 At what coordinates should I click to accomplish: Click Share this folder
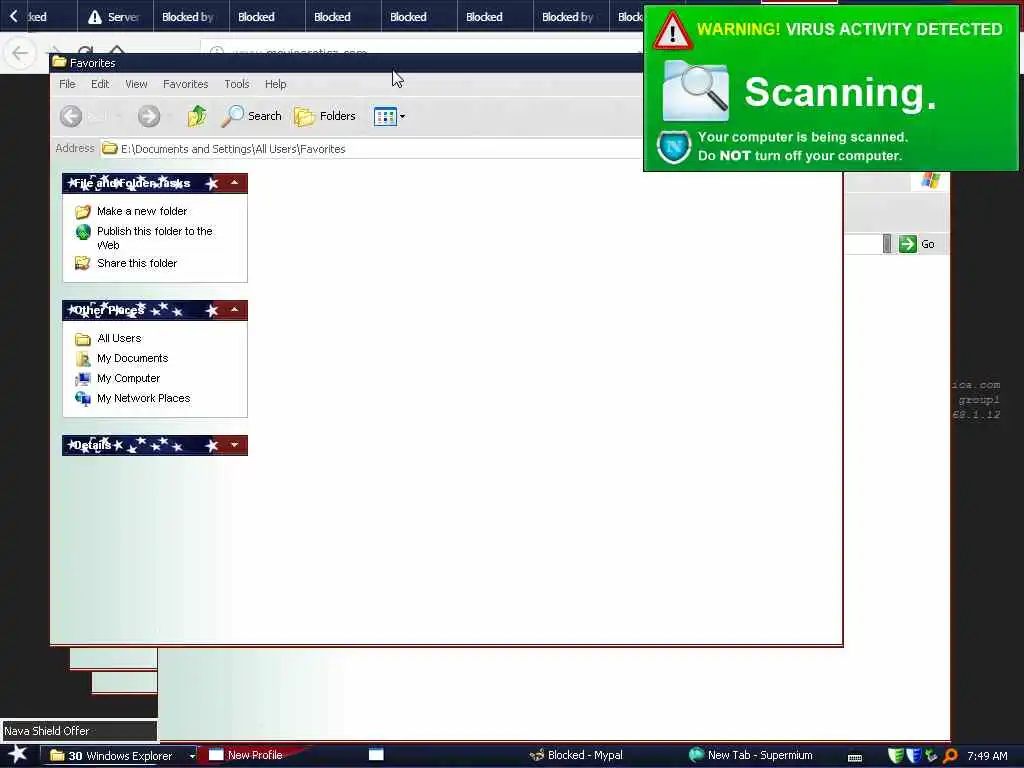137,263
